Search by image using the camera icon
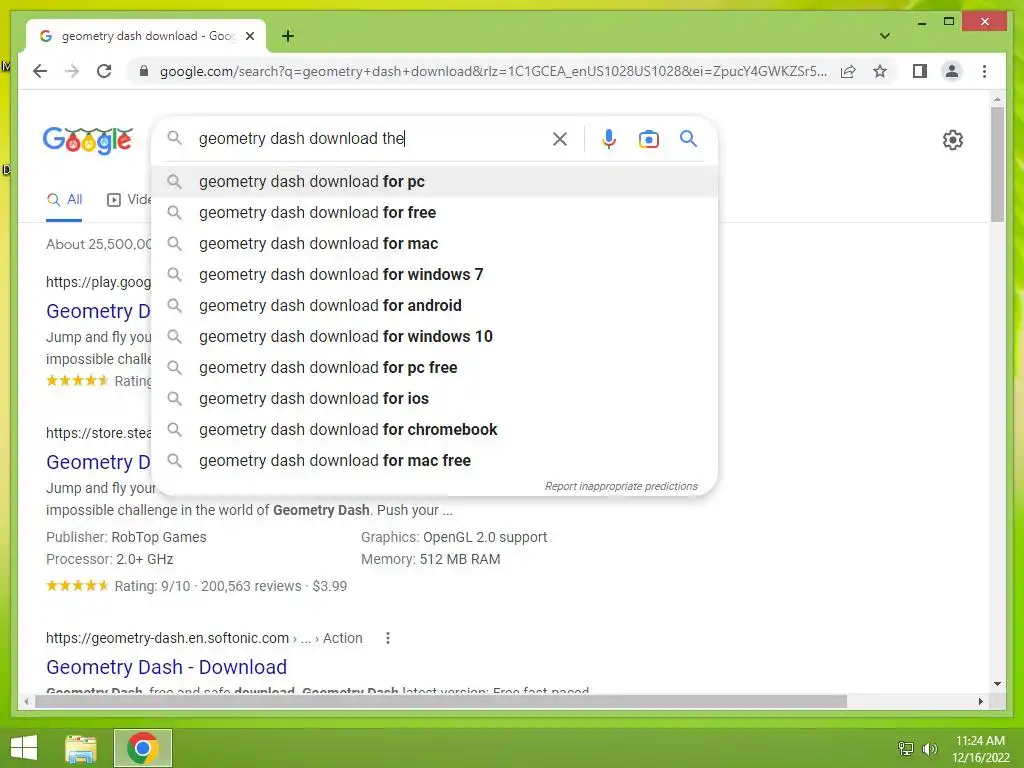 648,138
